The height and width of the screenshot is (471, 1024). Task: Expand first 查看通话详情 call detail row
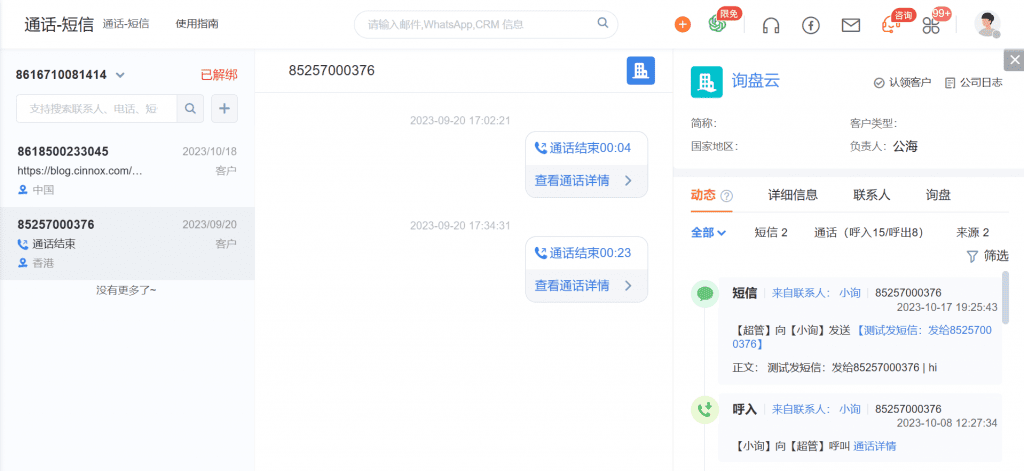[x=585, y=181]
